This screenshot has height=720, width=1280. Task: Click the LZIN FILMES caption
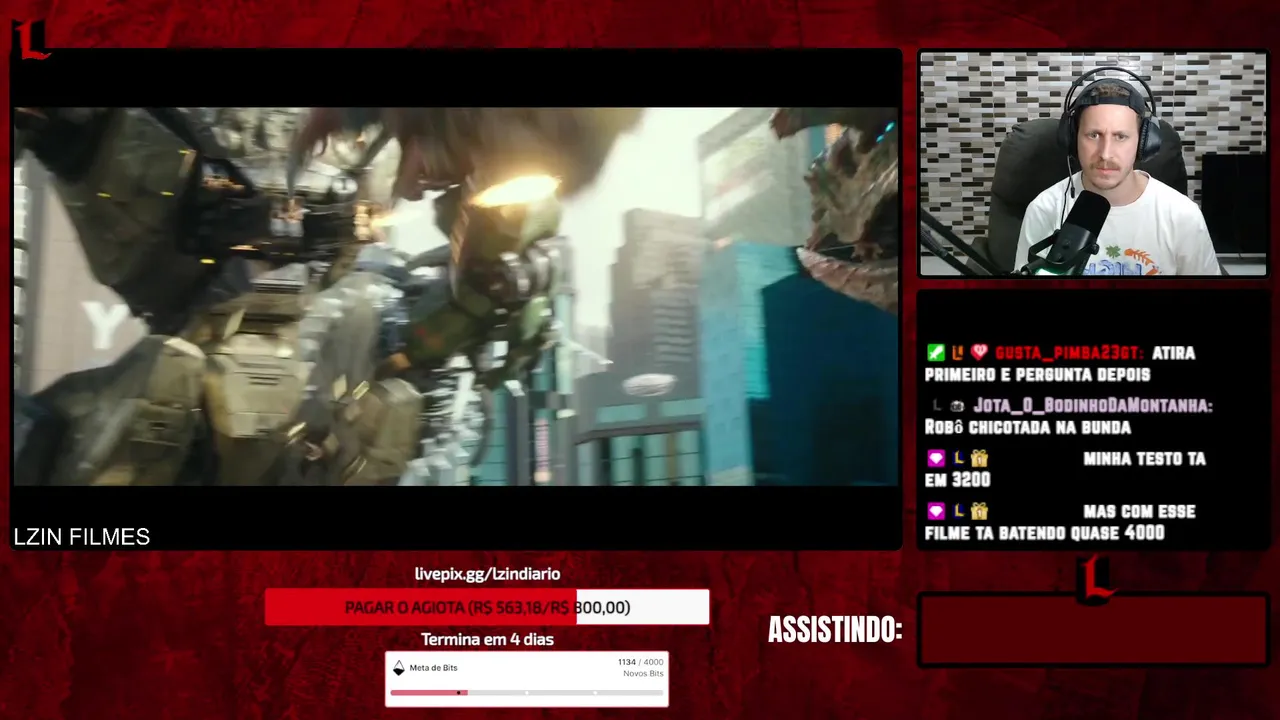click(x=82, y=537)
